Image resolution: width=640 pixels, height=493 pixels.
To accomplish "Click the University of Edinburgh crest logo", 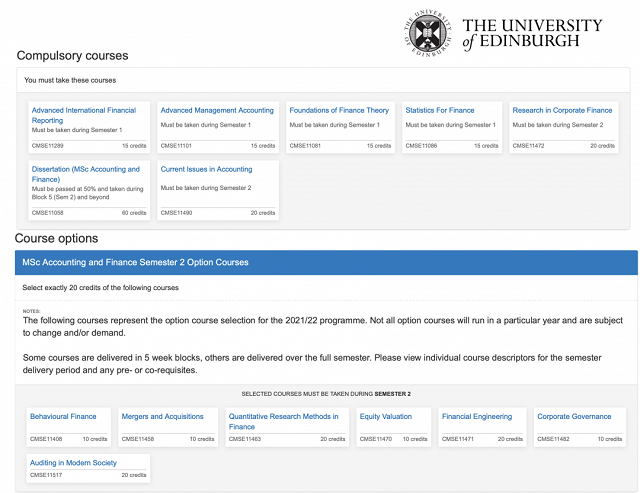I will pos(428,33).
